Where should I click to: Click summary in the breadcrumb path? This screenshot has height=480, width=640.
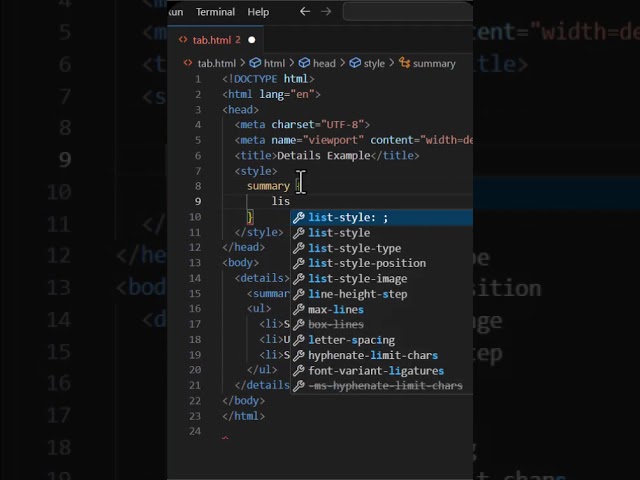click(434, 63)
